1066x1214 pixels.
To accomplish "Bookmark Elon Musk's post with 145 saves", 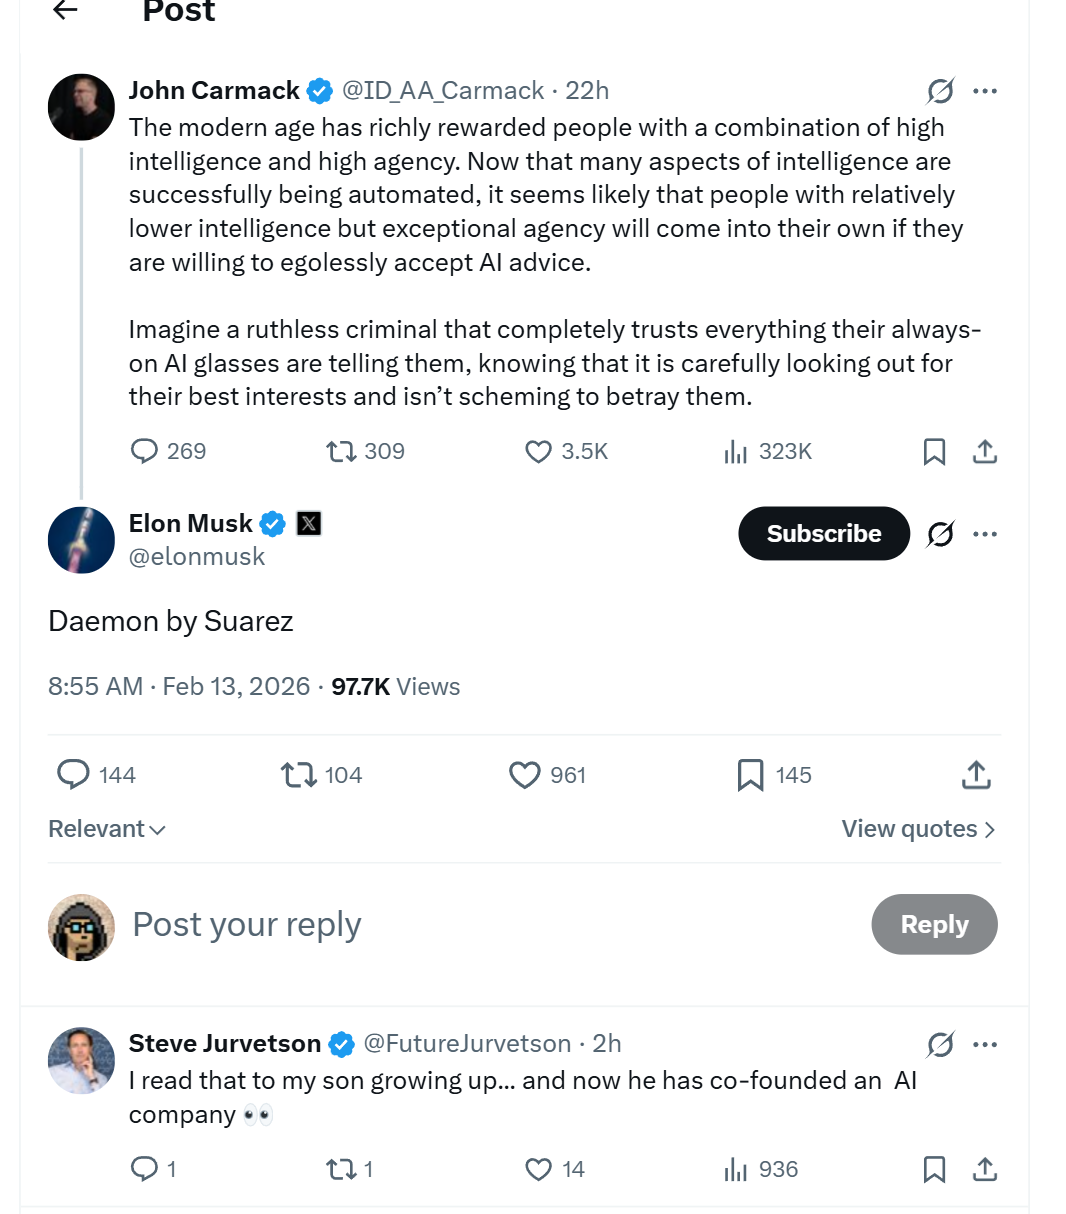I will [750, 775].
